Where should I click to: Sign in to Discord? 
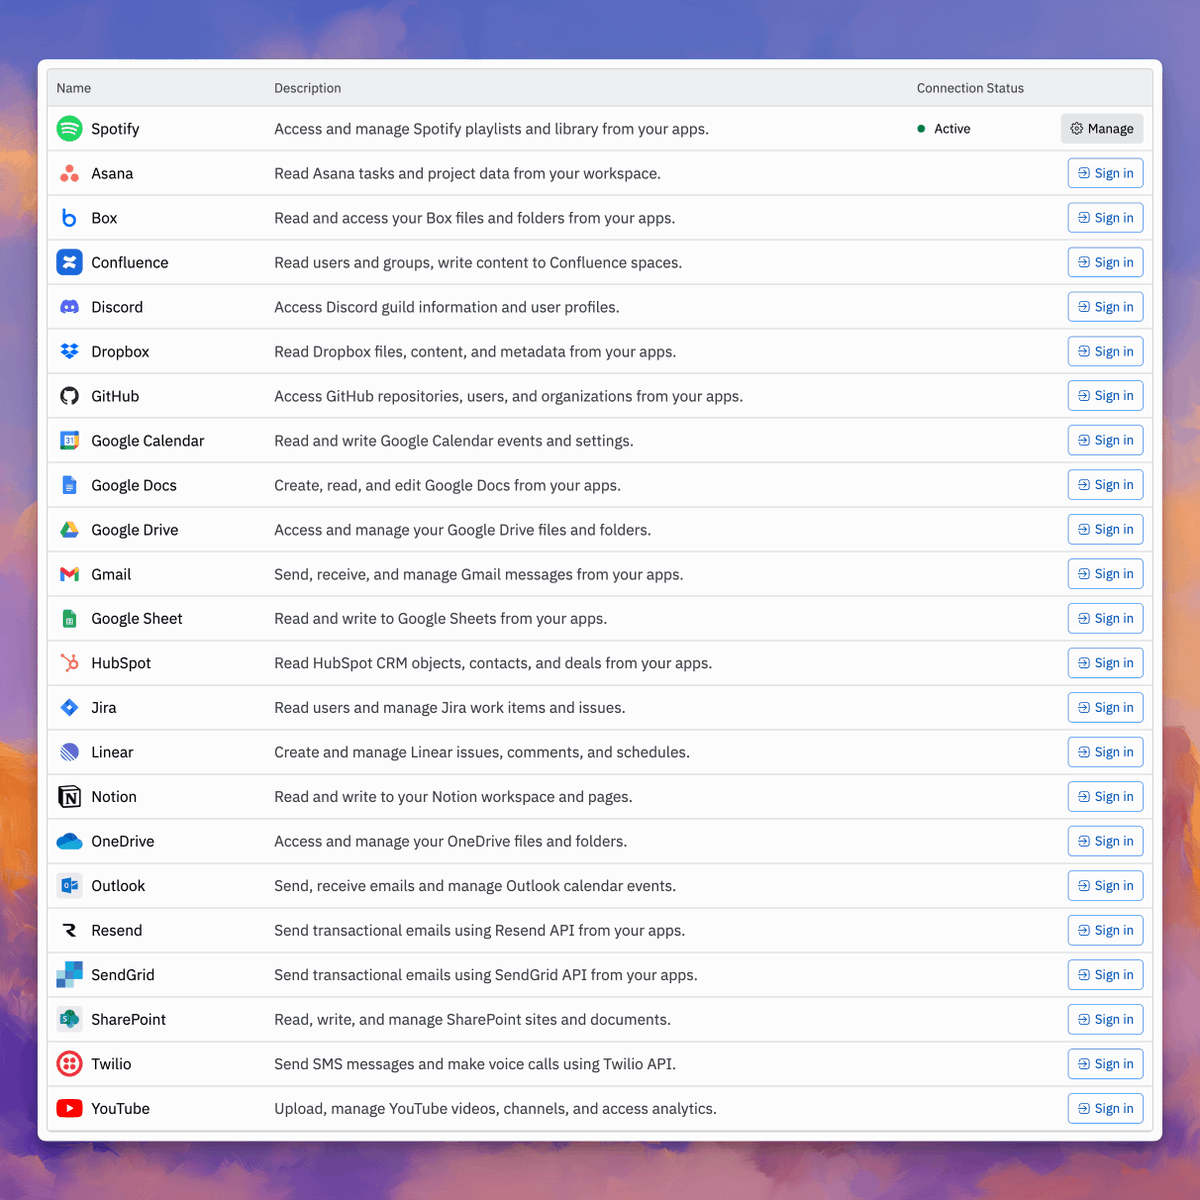pos(1105,307)
